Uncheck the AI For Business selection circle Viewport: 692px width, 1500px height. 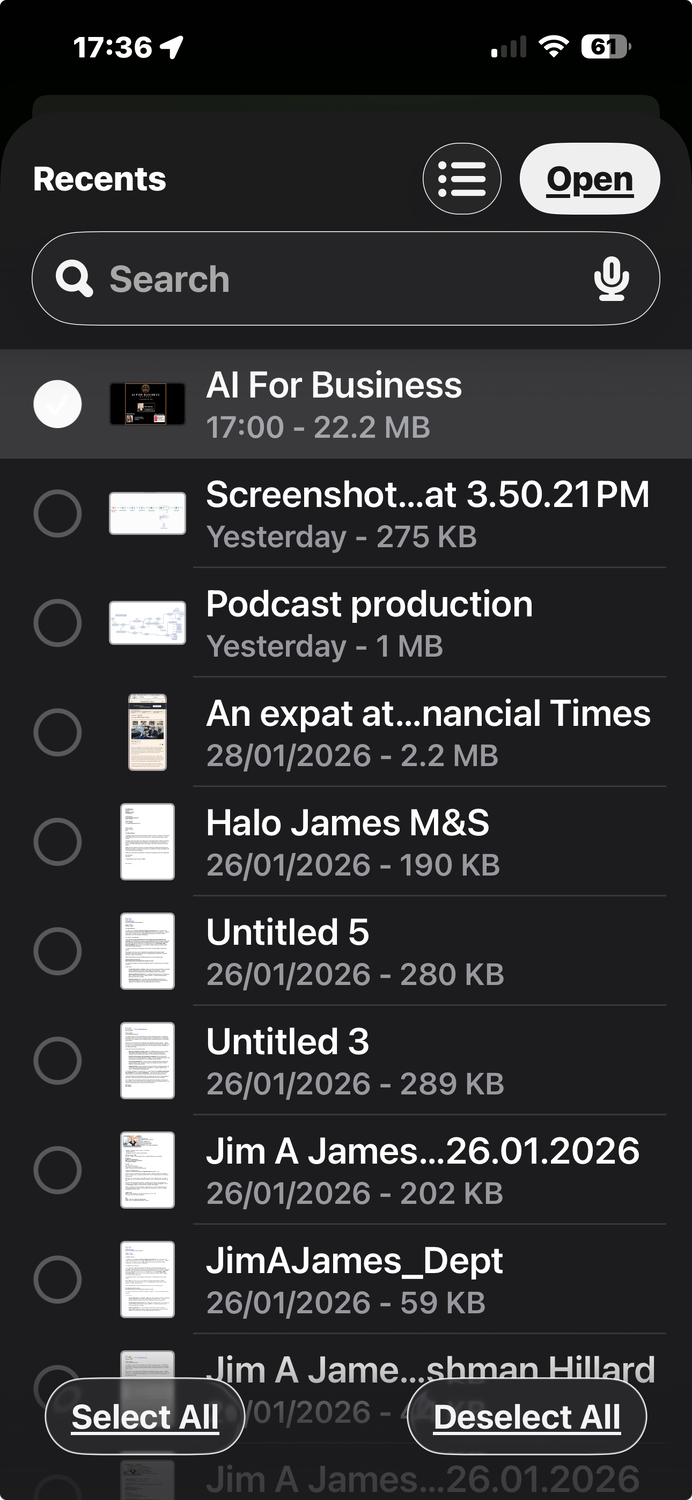pos(57,404)
